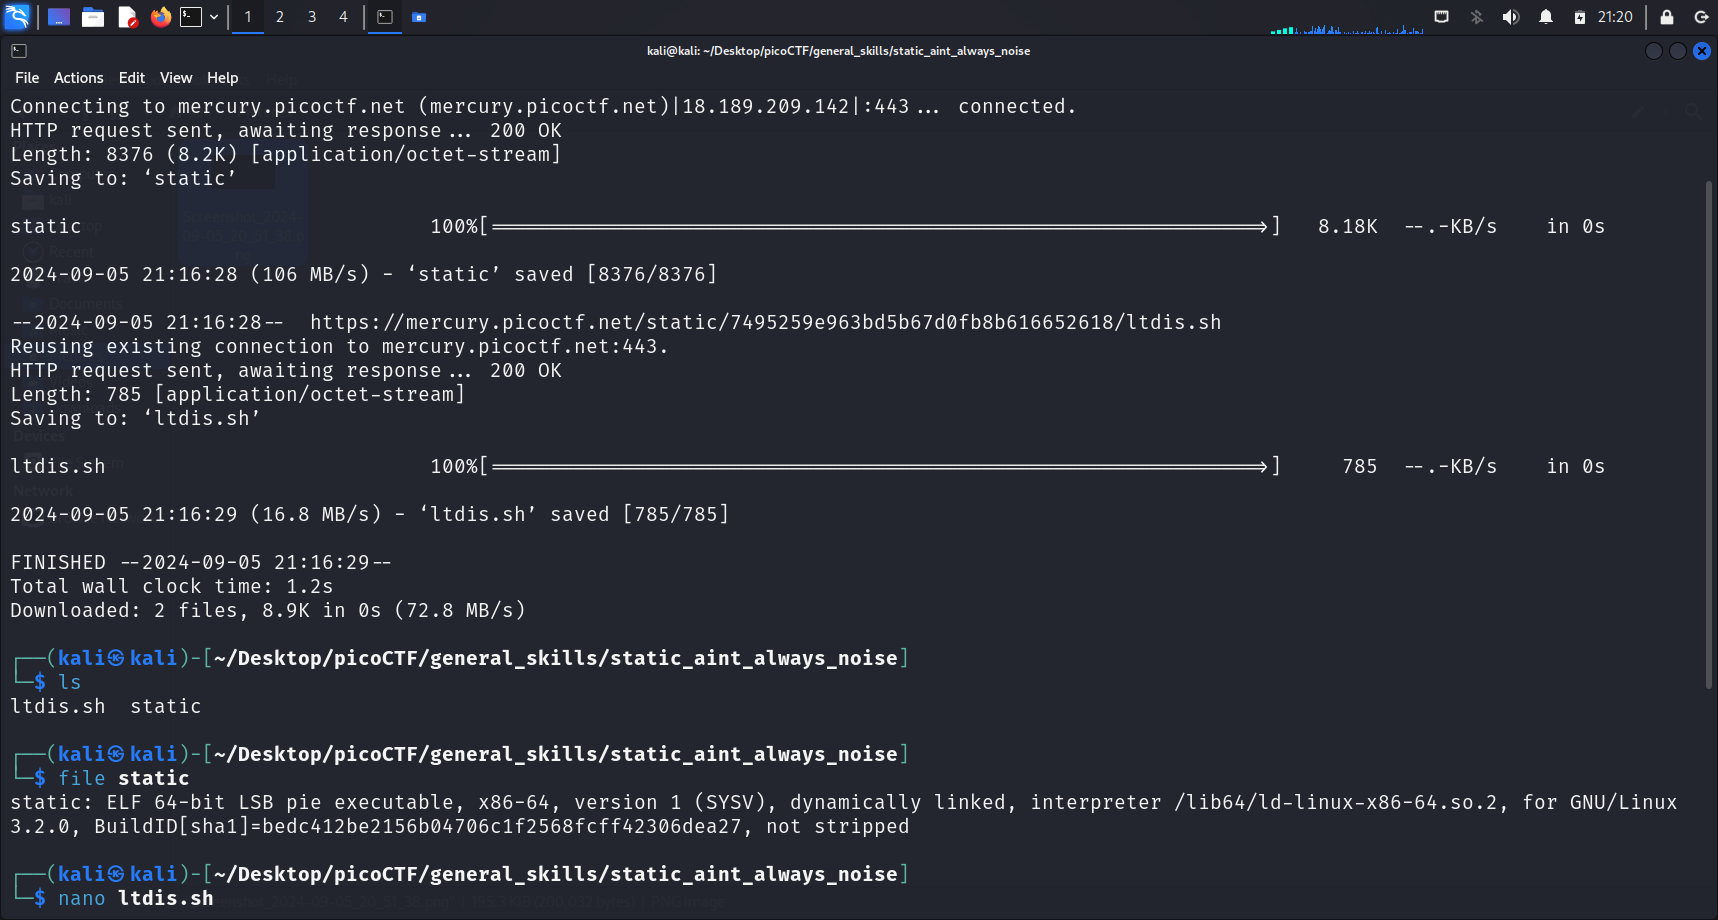Image resolution: width=1718 pixels, height=920 pixels.
Task: Click the log out icon
Action: point(1700,17)
